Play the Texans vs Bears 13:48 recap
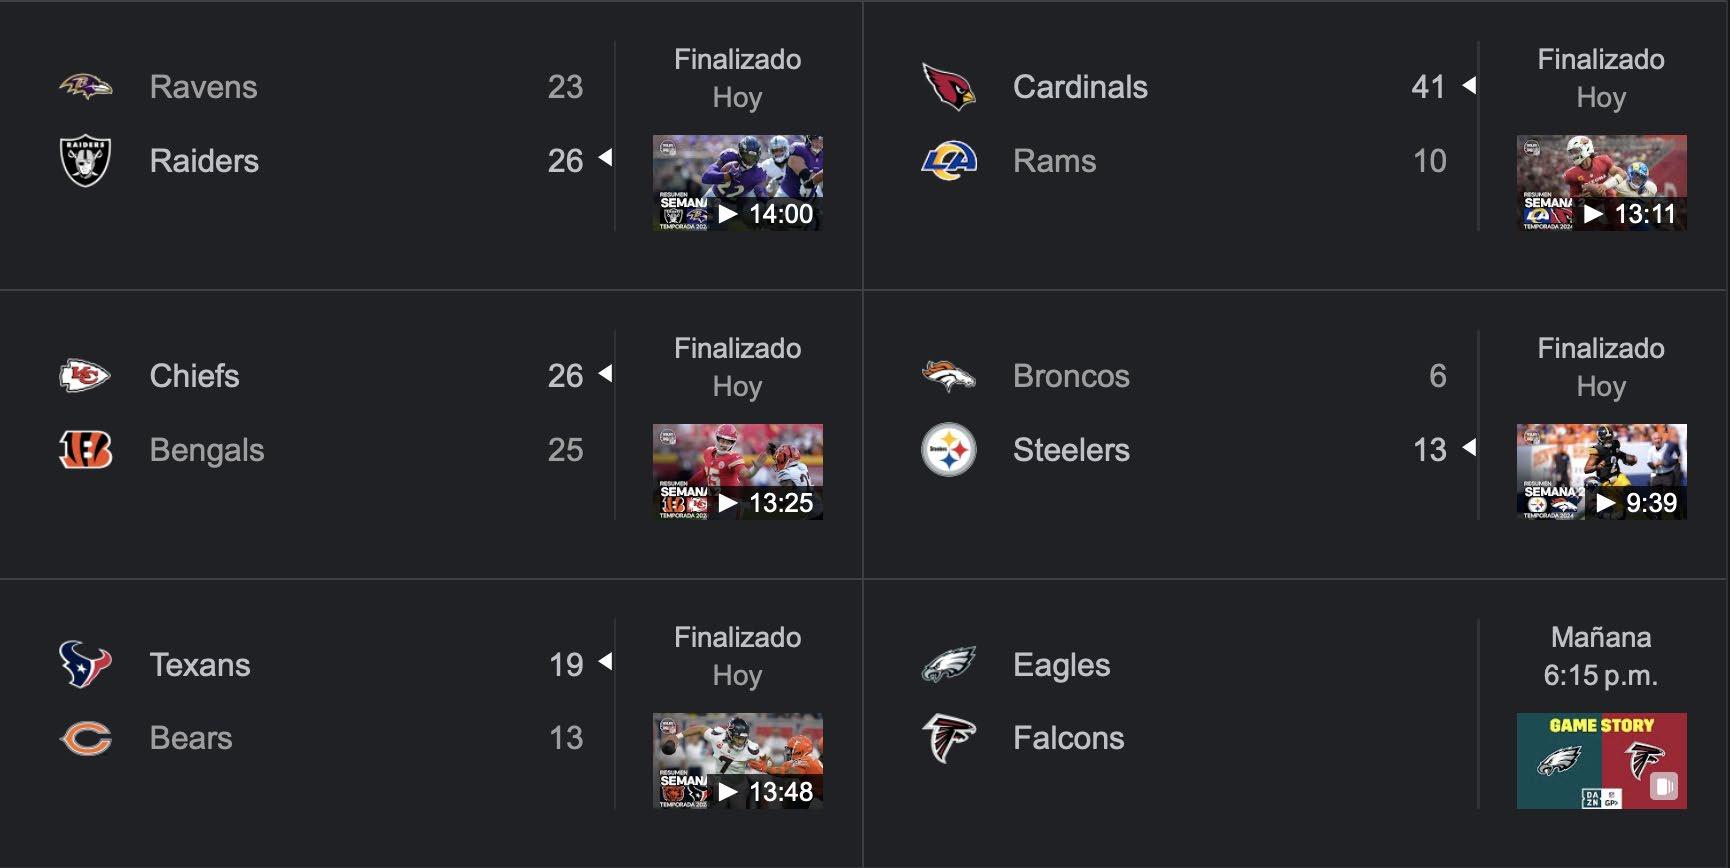The height and width of the screenshot is (868, 1730). coord(738,761)
